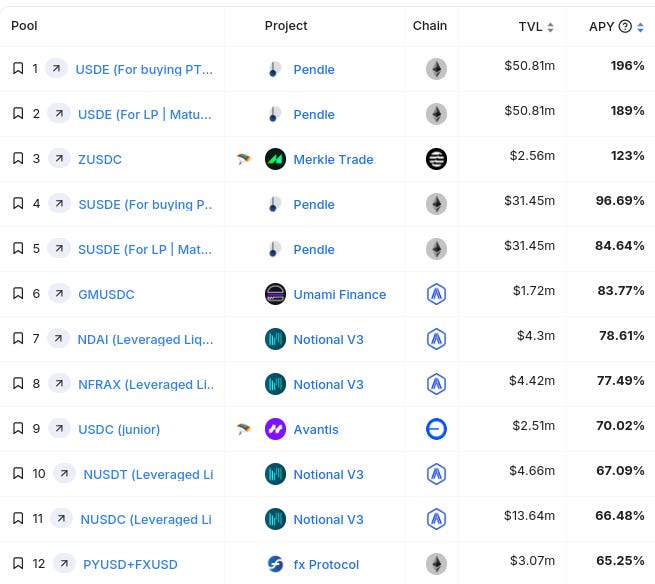Click the Aptos chain icon for ZUSDC
The image size is (655, 584).
[x=436, y=159]
